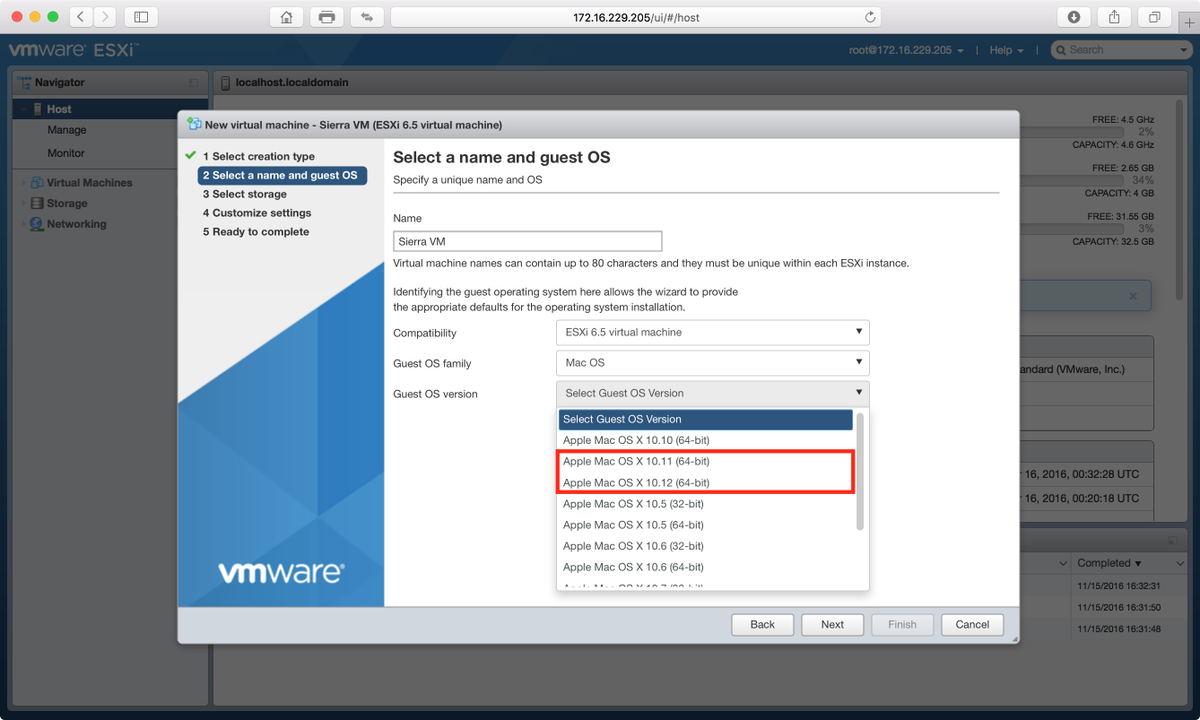Add a new Safari tab with plus

click(x=1189, y=21)
